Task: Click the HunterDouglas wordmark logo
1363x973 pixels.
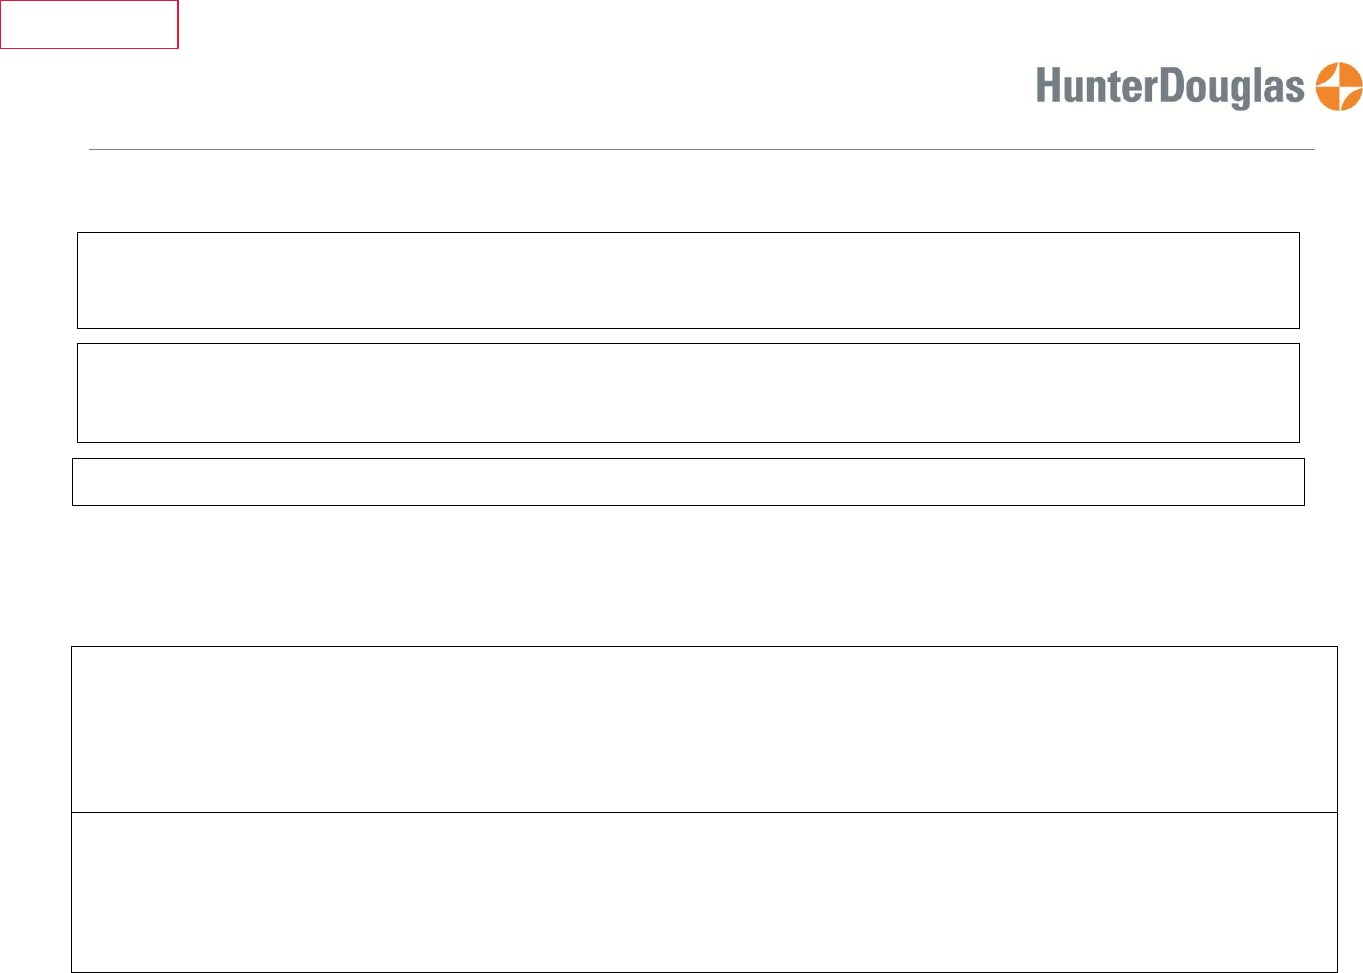Action: point(1170,87)
